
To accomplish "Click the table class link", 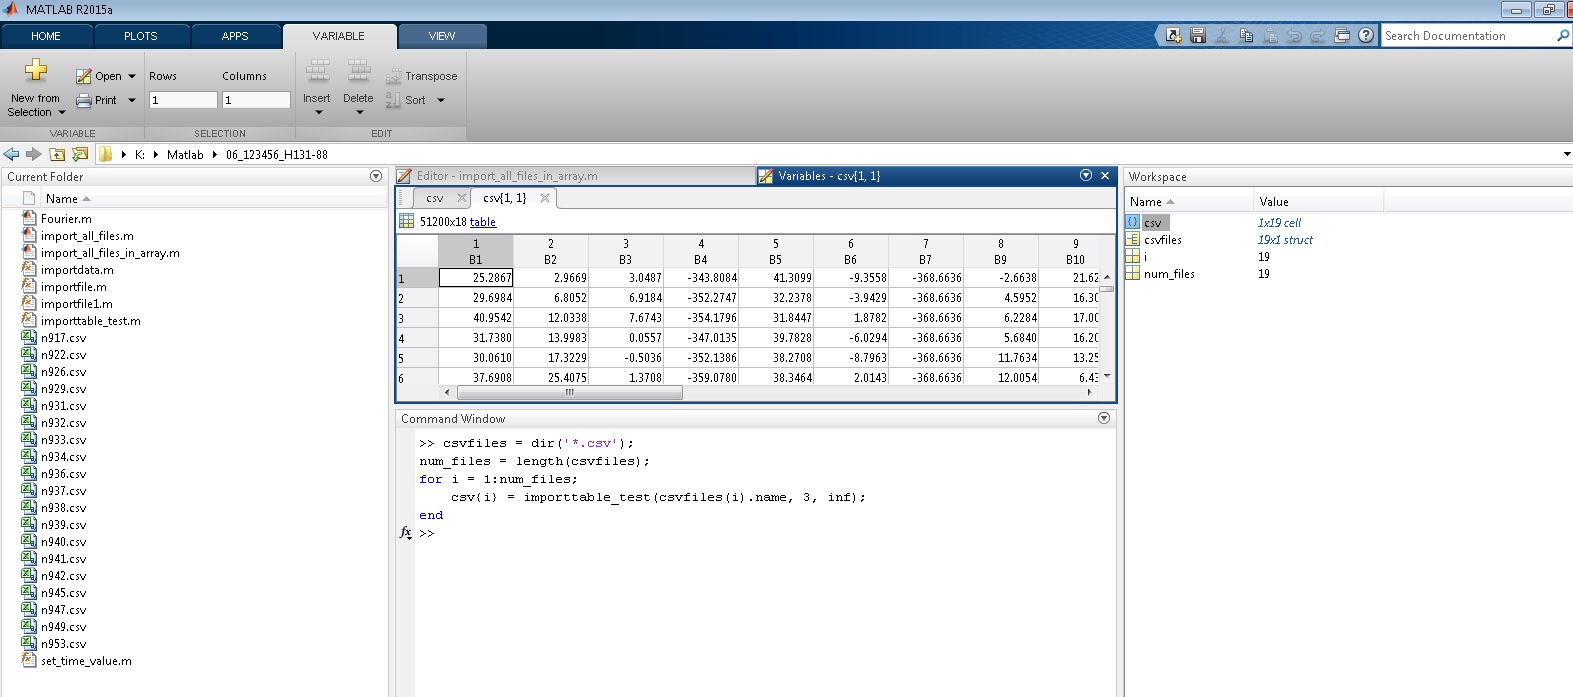I will [482, 222].
